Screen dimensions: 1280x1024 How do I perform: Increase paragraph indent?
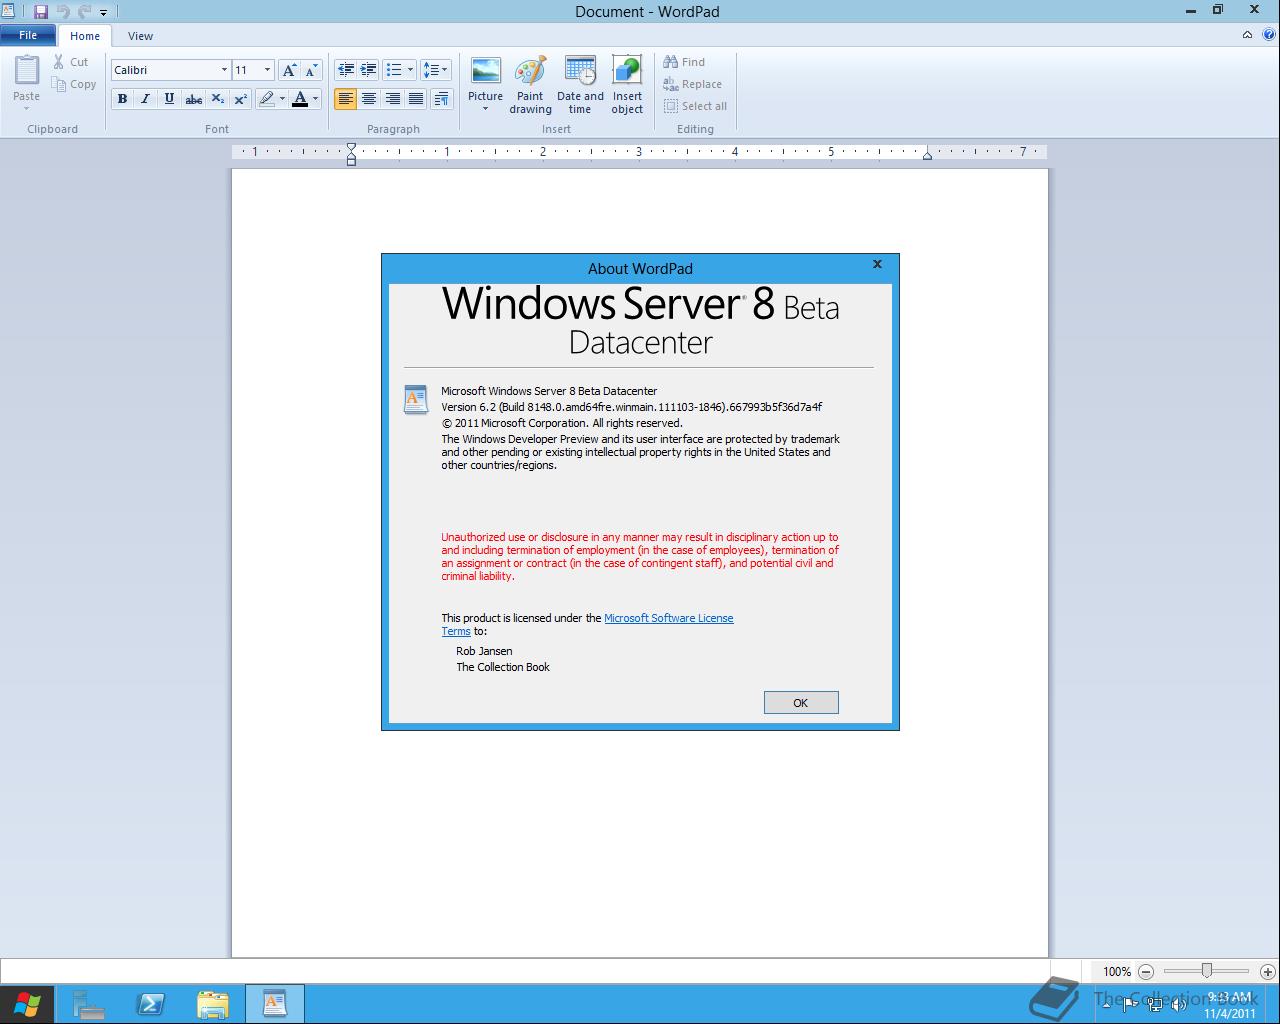368,70
